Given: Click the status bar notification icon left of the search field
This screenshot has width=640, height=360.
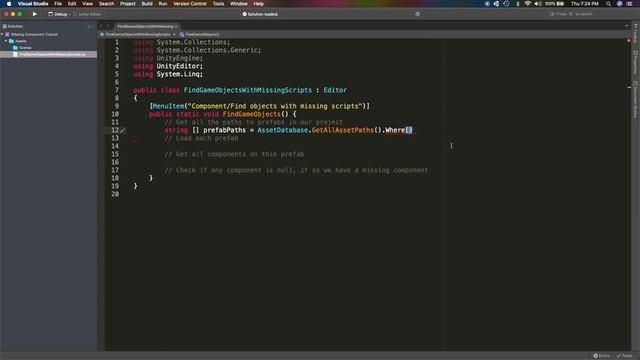Looking at the screenshot, I should [417, 14].
